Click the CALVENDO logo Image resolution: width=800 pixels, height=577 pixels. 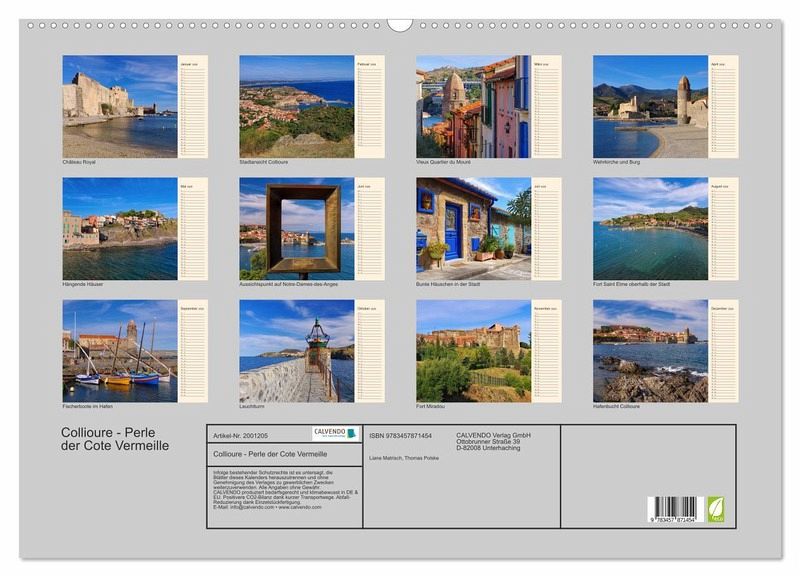(336, 433)
